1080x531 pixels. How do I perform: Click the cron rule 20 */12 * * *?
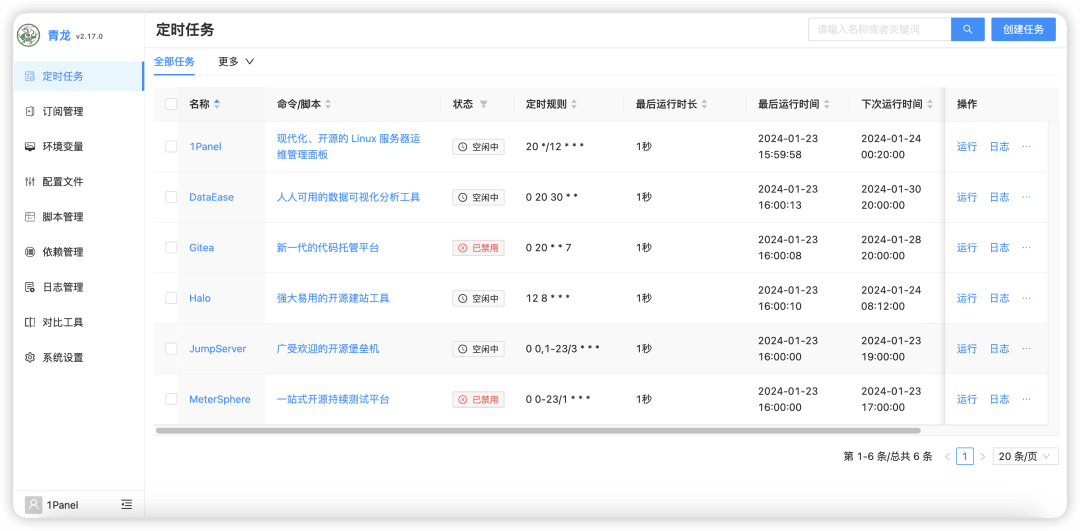[555, 147]
